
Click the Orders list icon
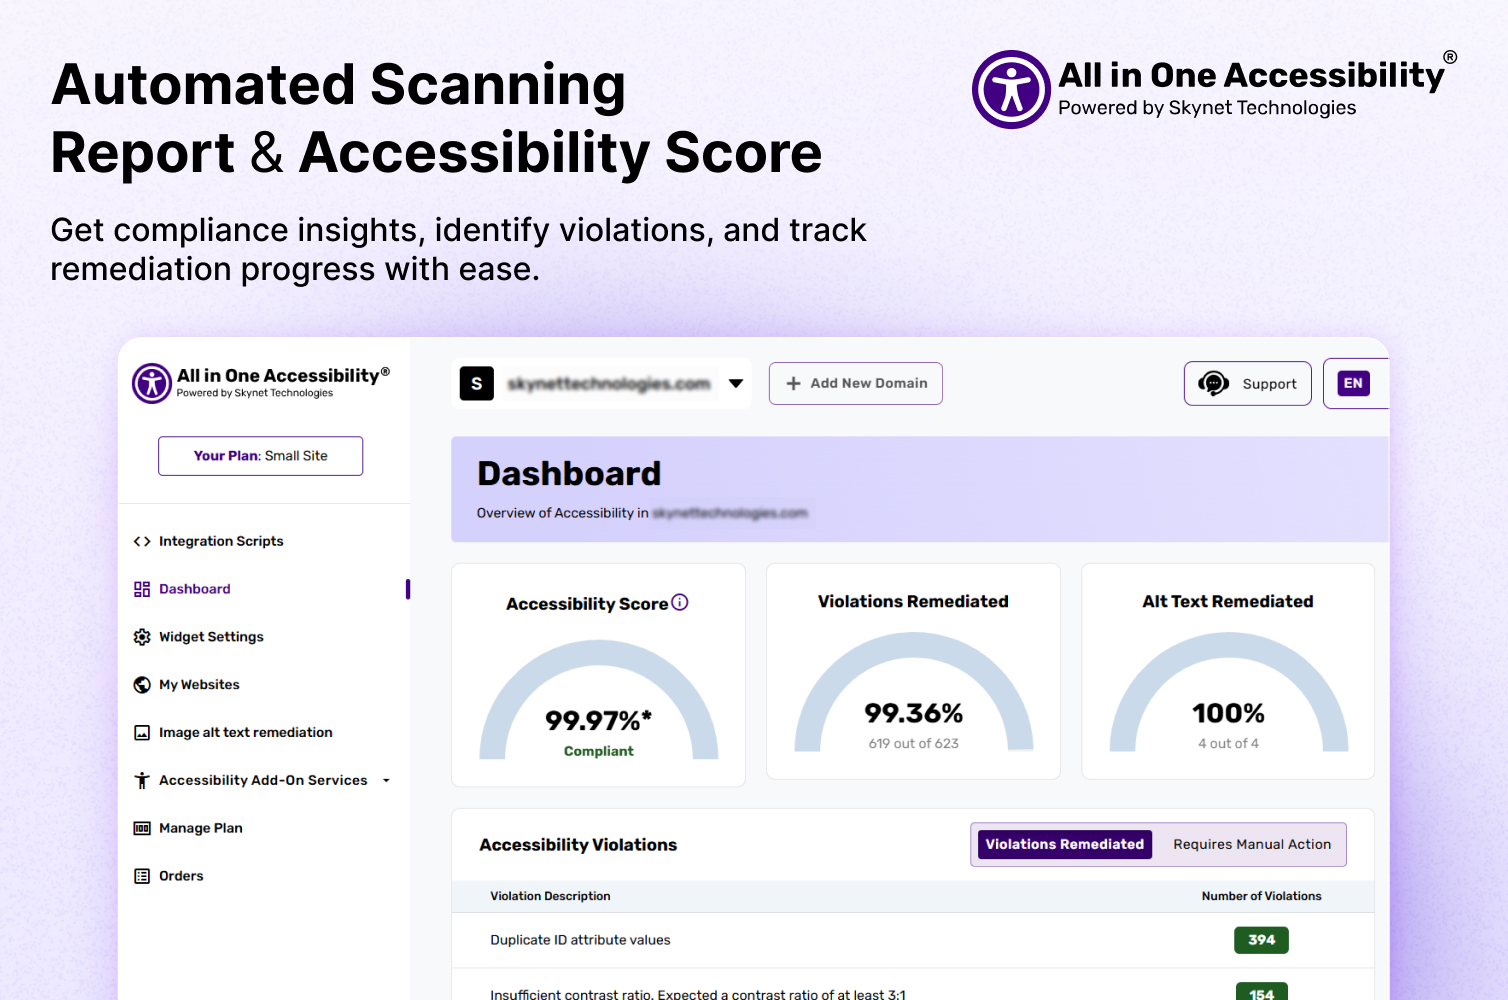pyautogui.click(x=142, y=876)
